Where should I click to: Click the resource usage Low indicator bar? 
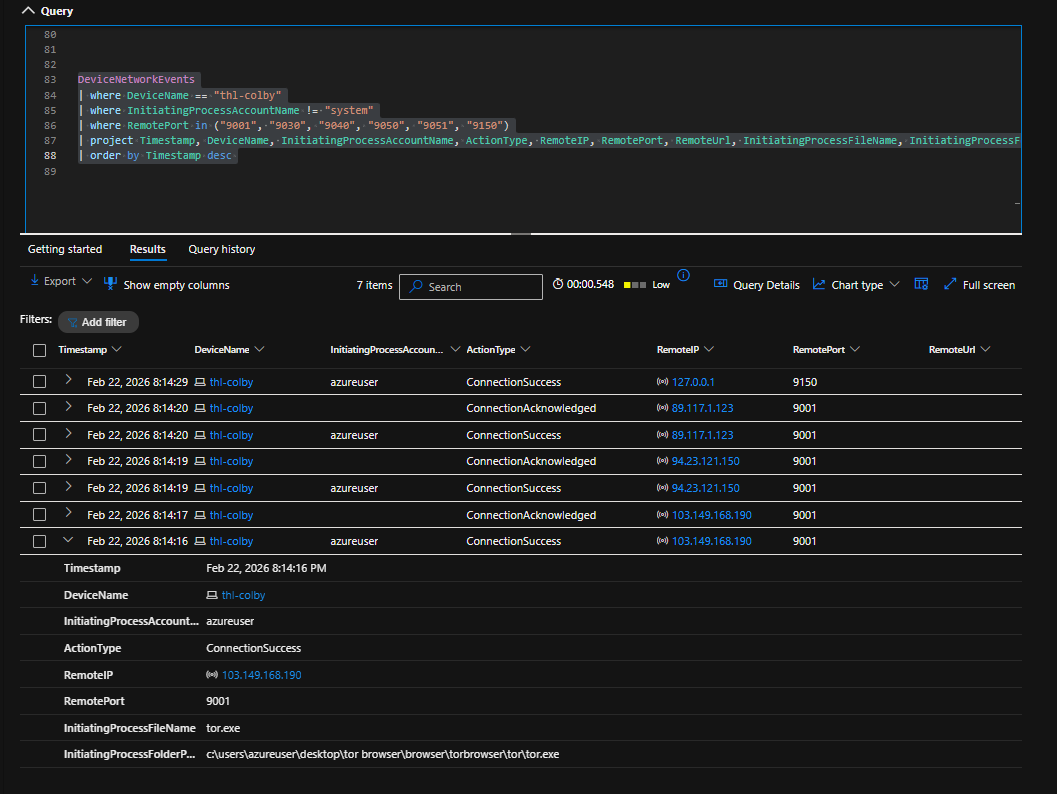pyautogui.click(x=634, y=285)
